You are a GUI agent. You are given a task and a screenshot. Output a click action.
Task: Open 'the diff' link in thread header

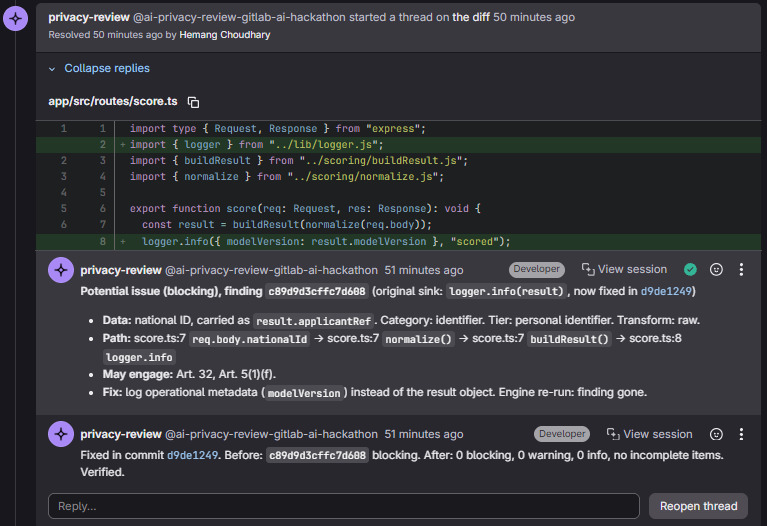pyautogui.click(x=471, y=17)
